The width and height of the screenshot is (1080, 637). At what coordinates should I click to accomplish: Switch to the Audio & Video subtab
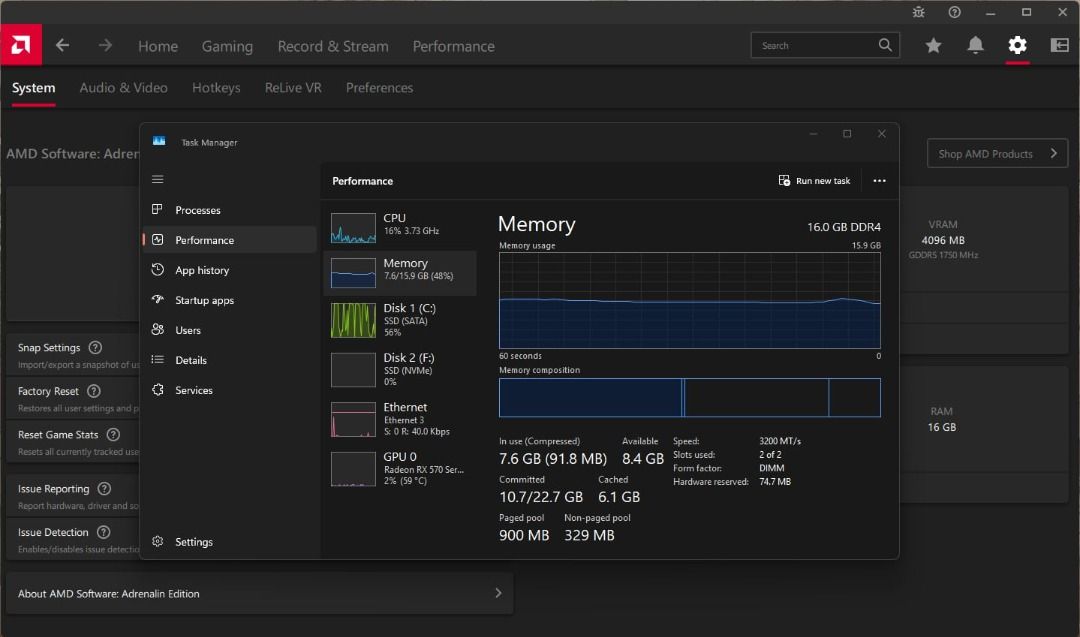click(123, 88)
